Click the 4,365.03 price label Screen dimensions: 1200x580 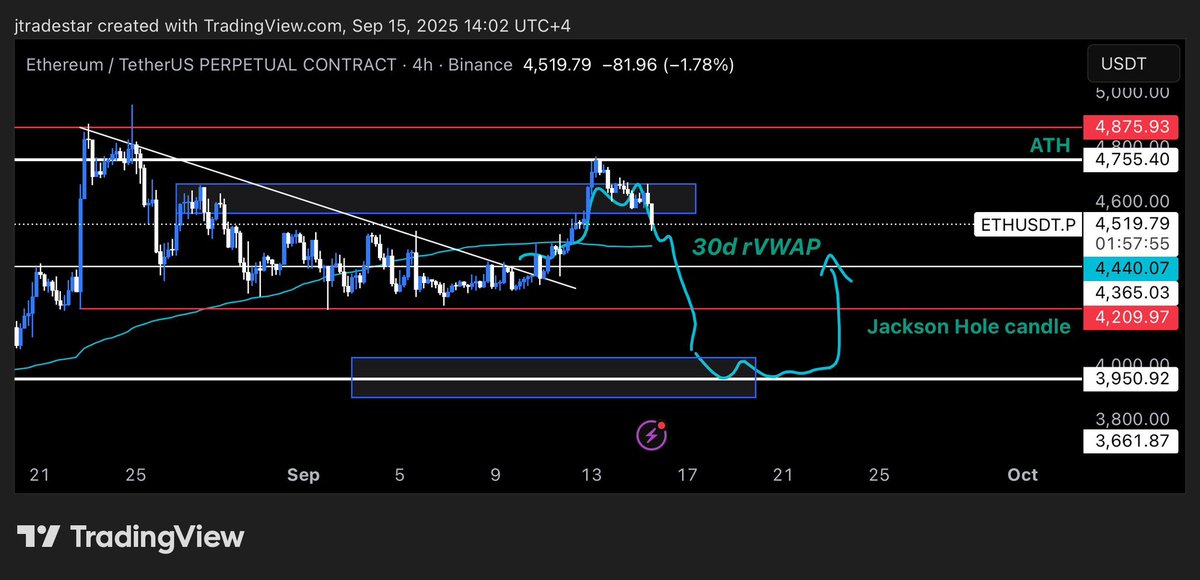pyautogui.click(x=1133, y=292)
